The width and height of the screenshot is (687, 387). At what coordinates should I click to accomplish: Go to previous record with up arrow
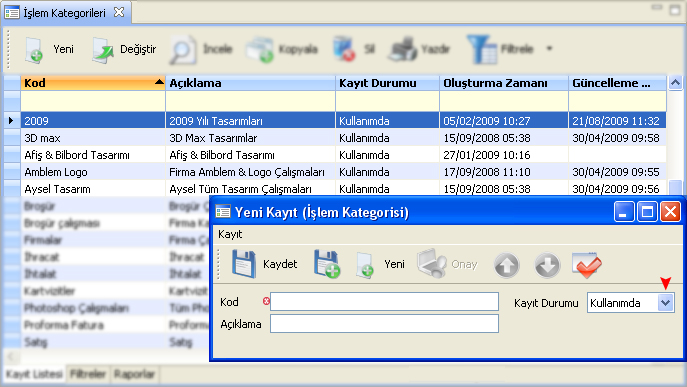(506, 265)
